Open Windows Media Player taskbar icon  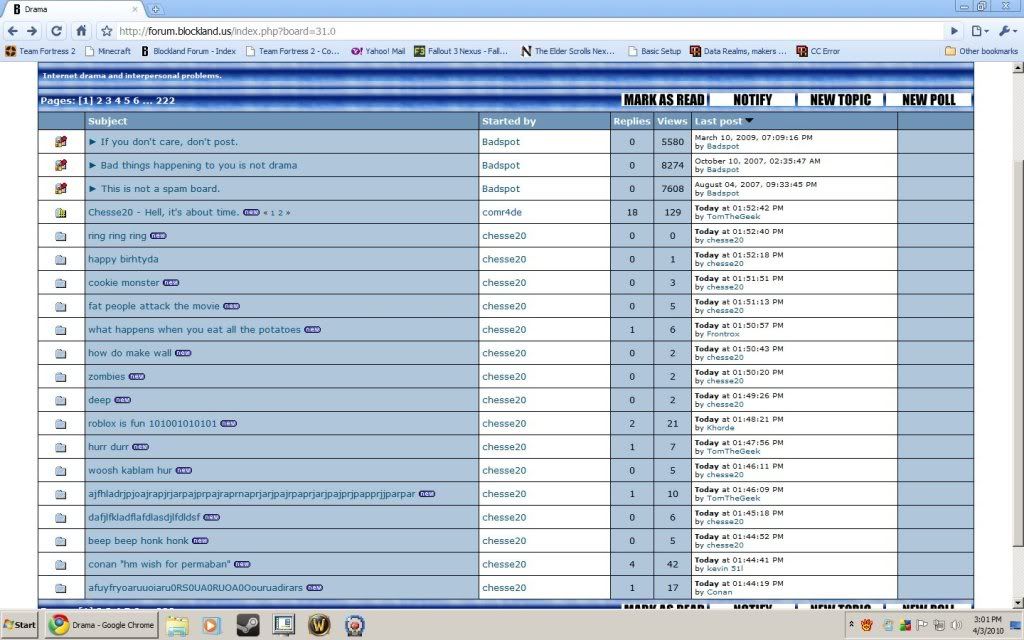212,625
